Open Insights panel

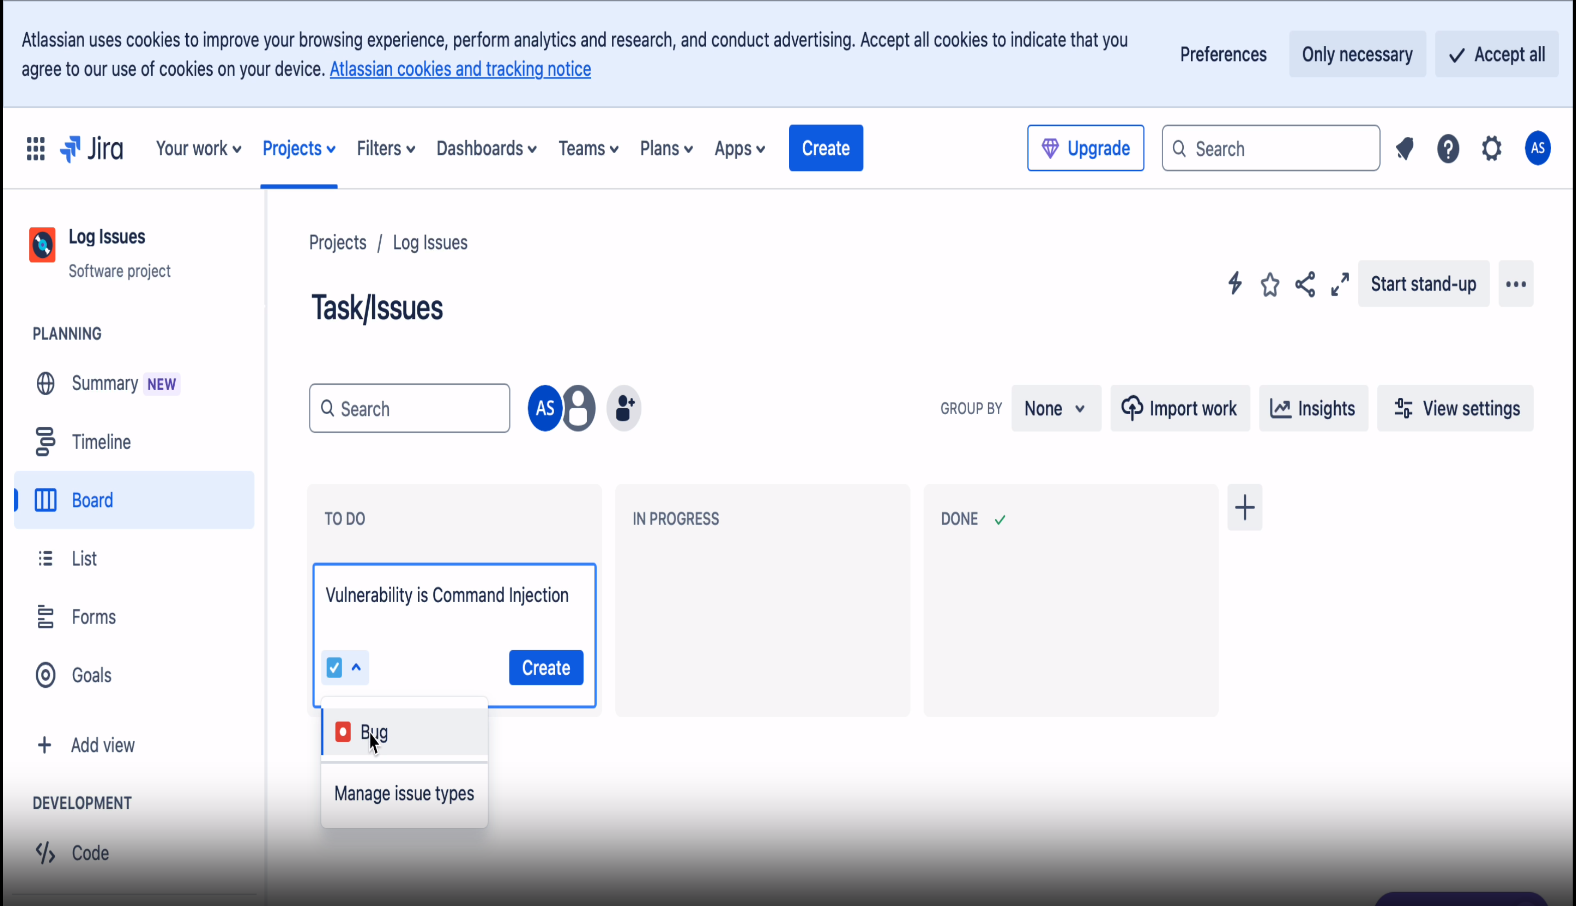coord(1313,408)
